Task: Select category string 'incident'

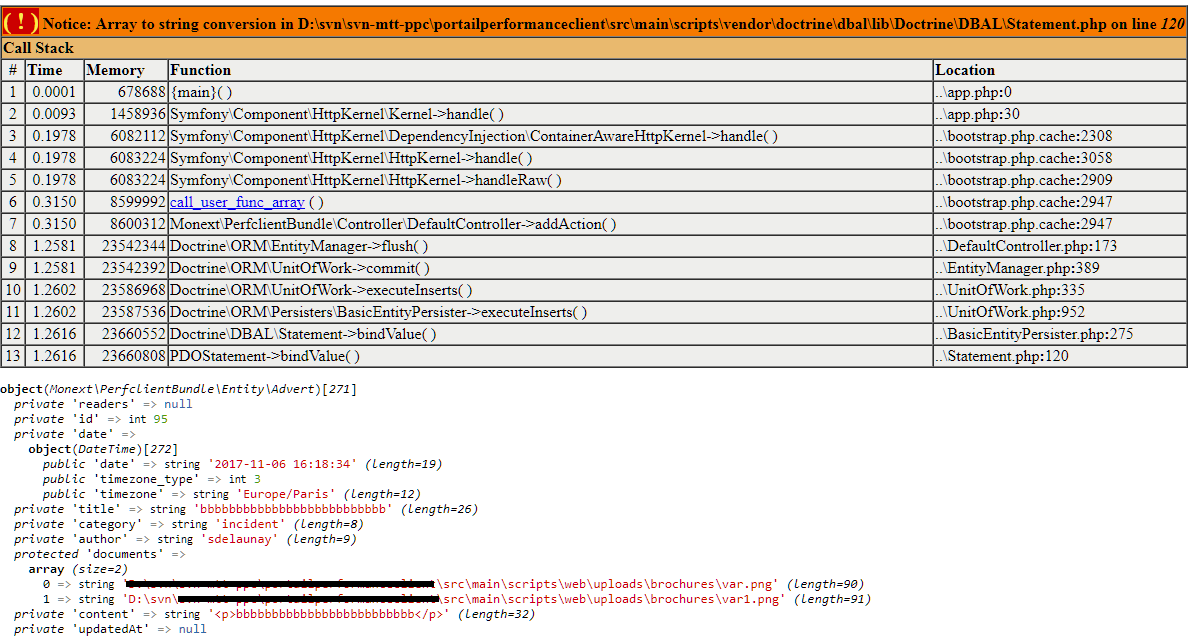Action: pyautogui.click(x=250, y=524)
